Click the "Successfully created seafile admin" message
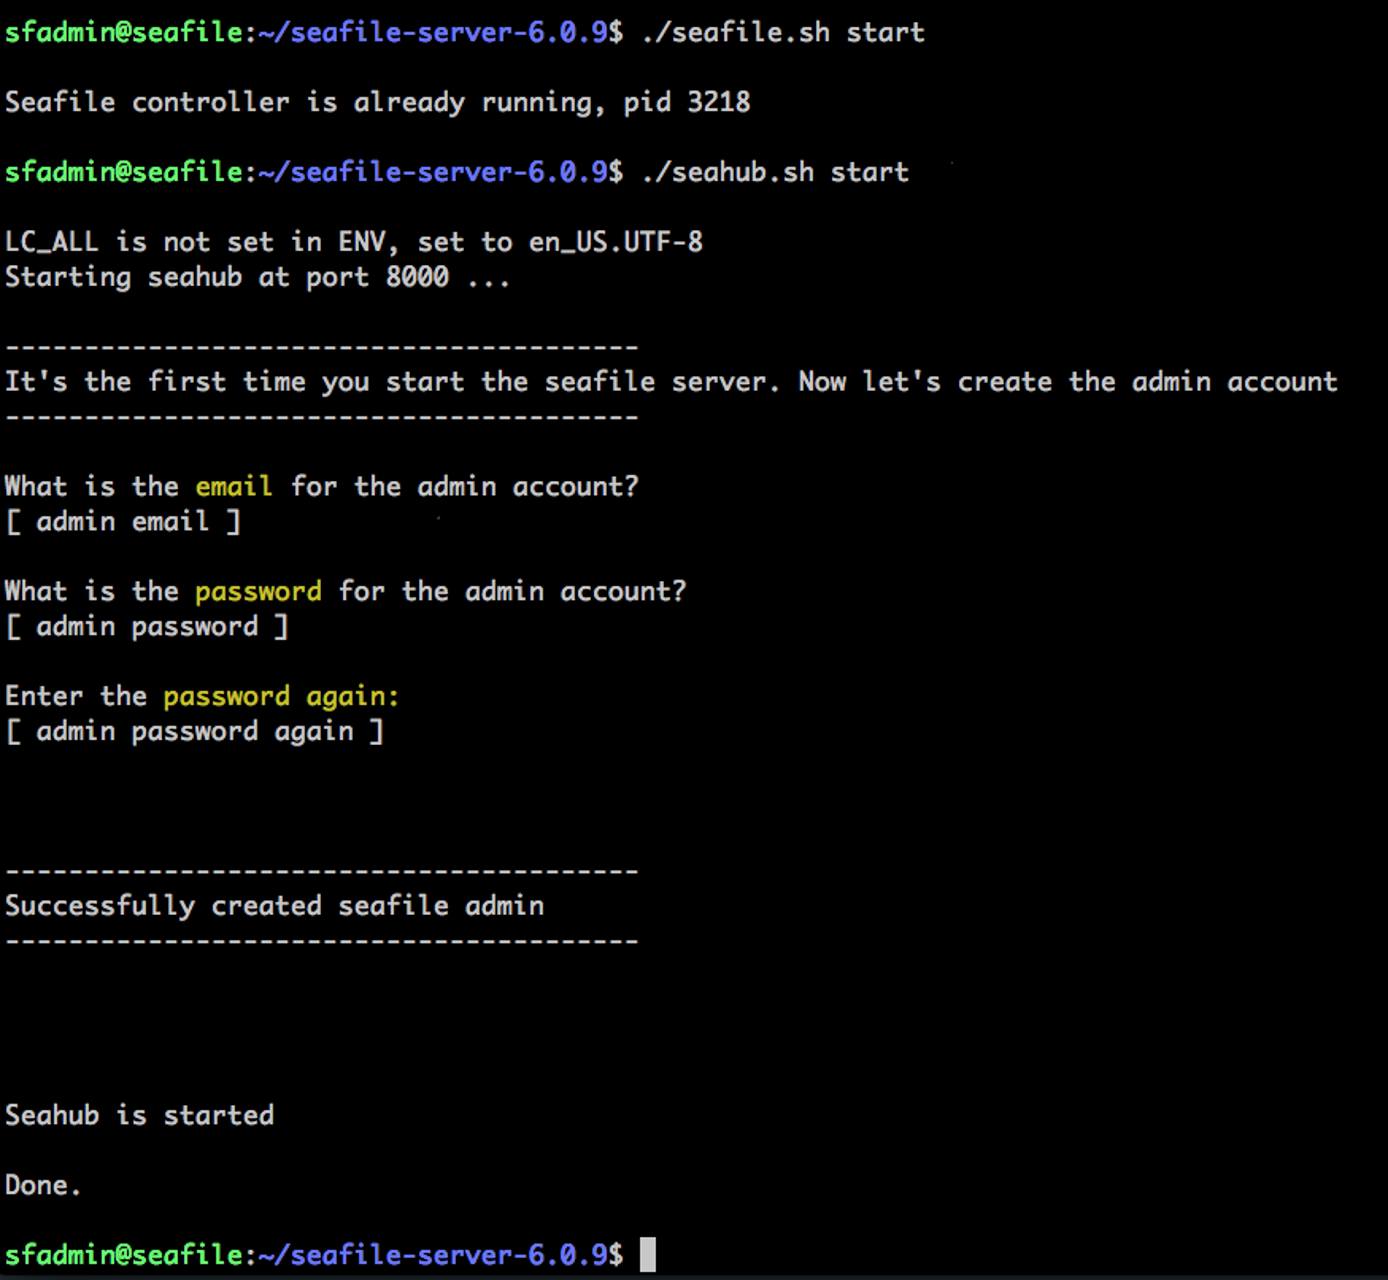The image size is (1388, 1280). 274,906
